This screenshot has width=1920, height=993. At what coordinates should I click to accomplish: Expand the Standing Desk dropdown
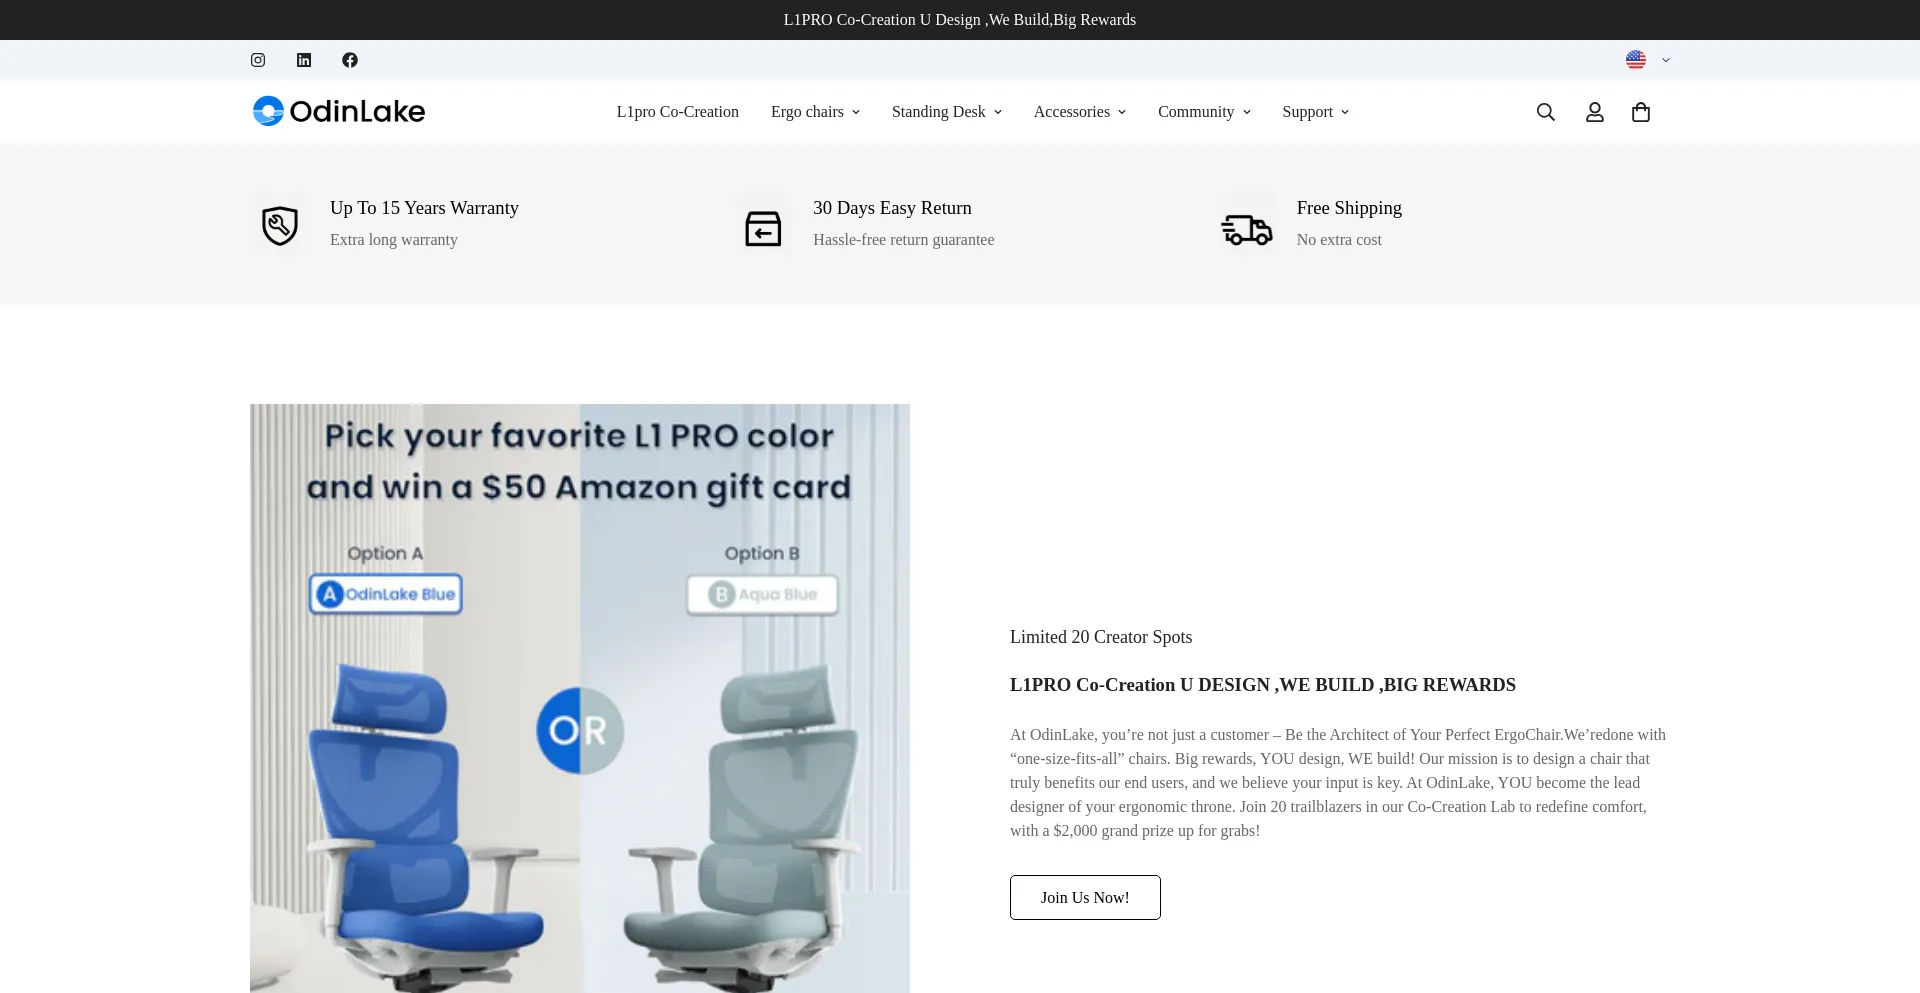(x=947, y=112)
